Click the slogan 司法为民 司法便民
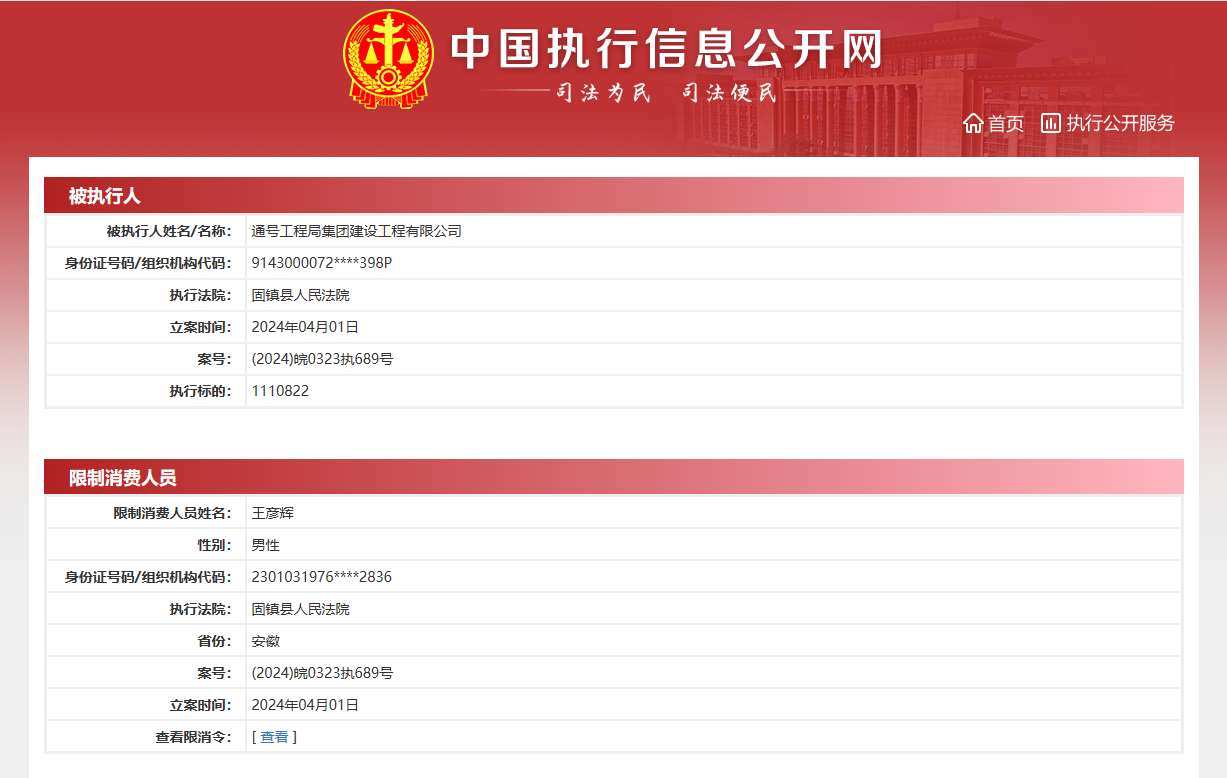This screenshot has width=1227, height=778. click(666, 93)
